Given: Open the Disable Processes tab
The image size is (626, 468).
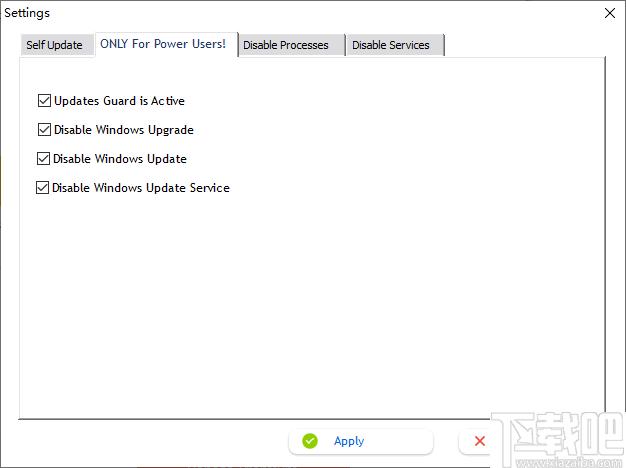Looking at the screenshot, I should [x=291, y=45].
